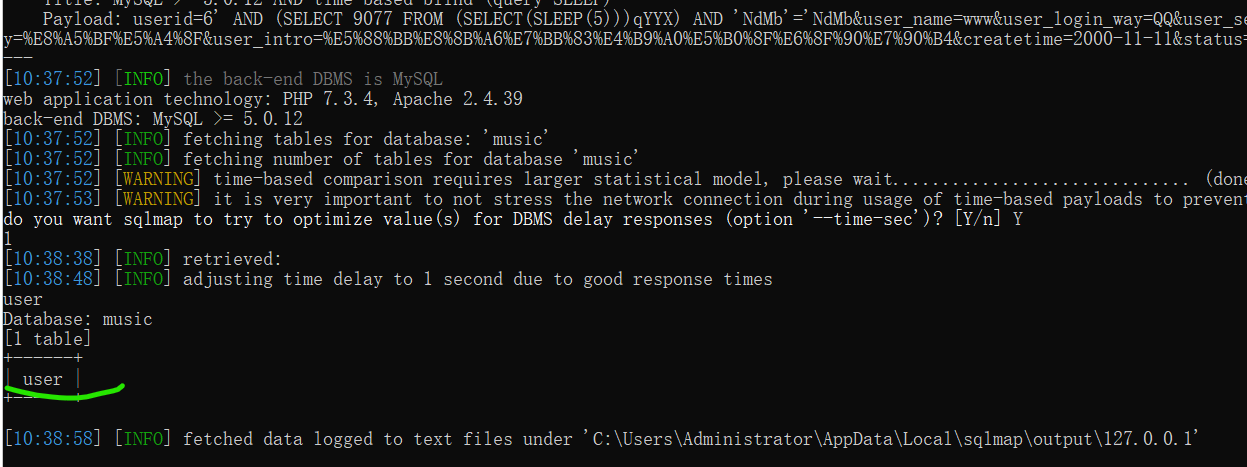1247x467 pixels.
Task: Click the 'back-end DBMS is MySQL' info line
Action: (x=312, y=79)
